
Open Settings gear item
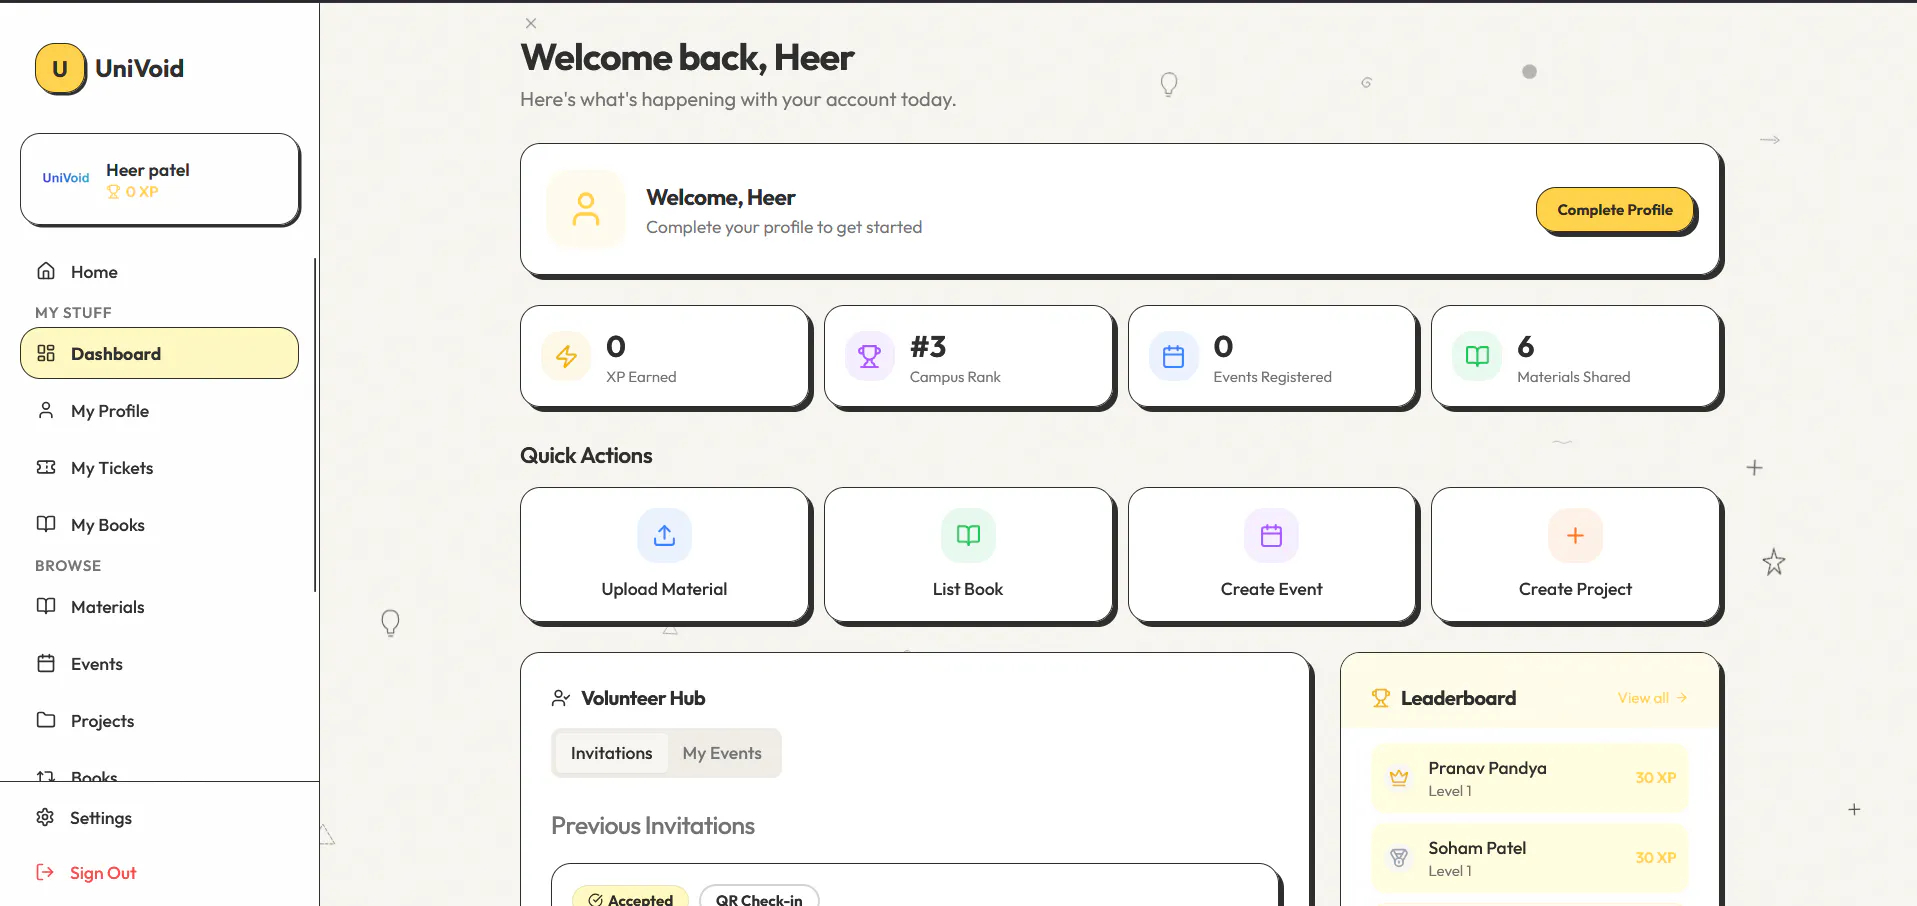159,818
